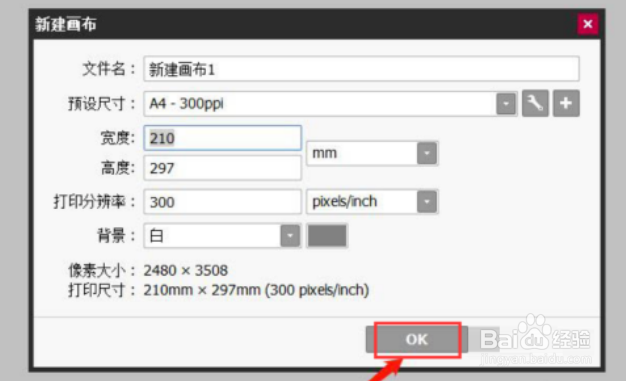Close the 新建画布 dialog

coord(588,24)
